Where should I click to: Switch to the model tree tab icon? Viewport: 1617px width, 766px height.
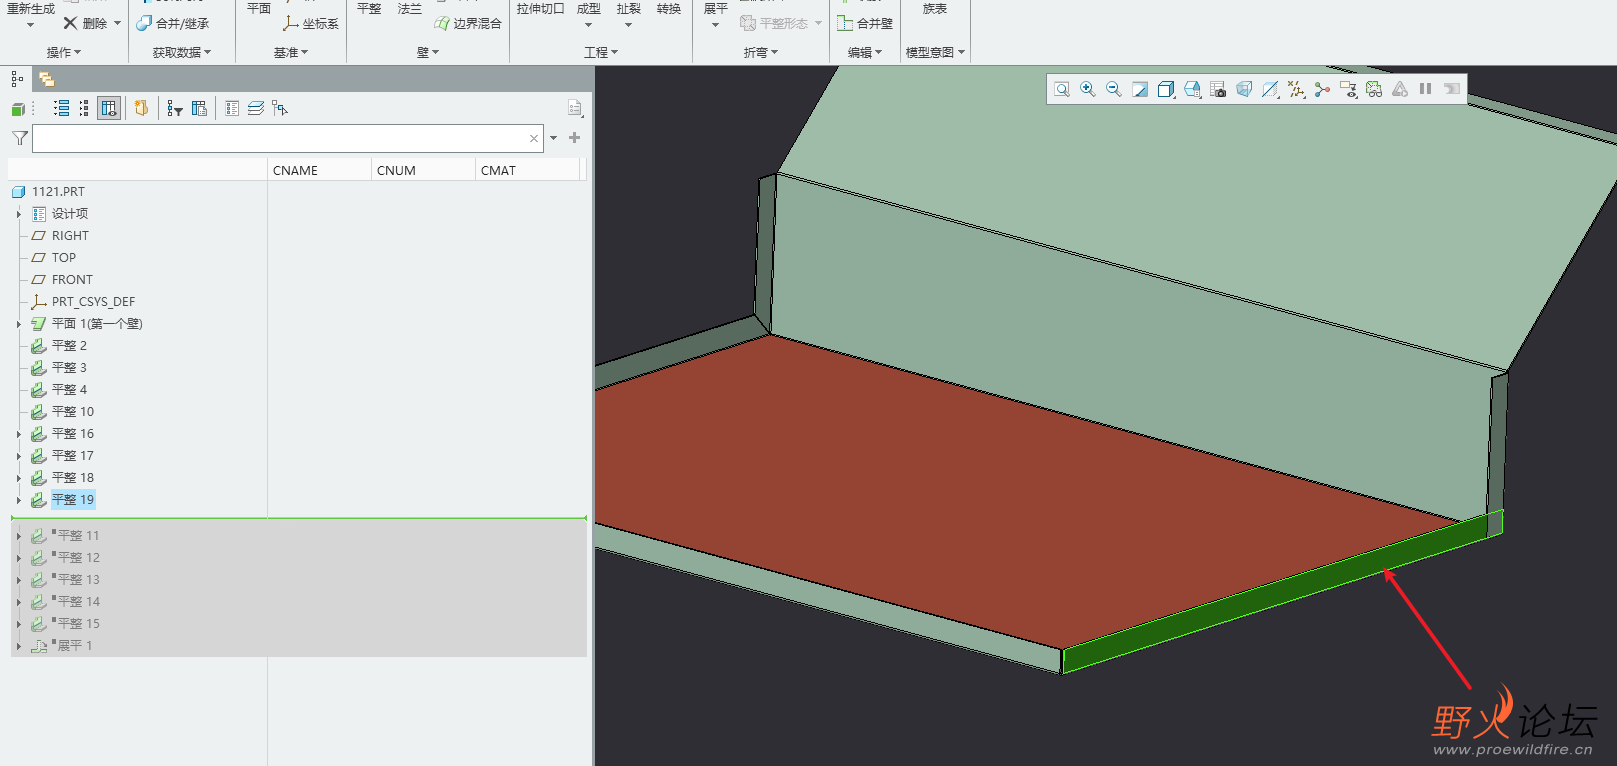coord(17,79)
